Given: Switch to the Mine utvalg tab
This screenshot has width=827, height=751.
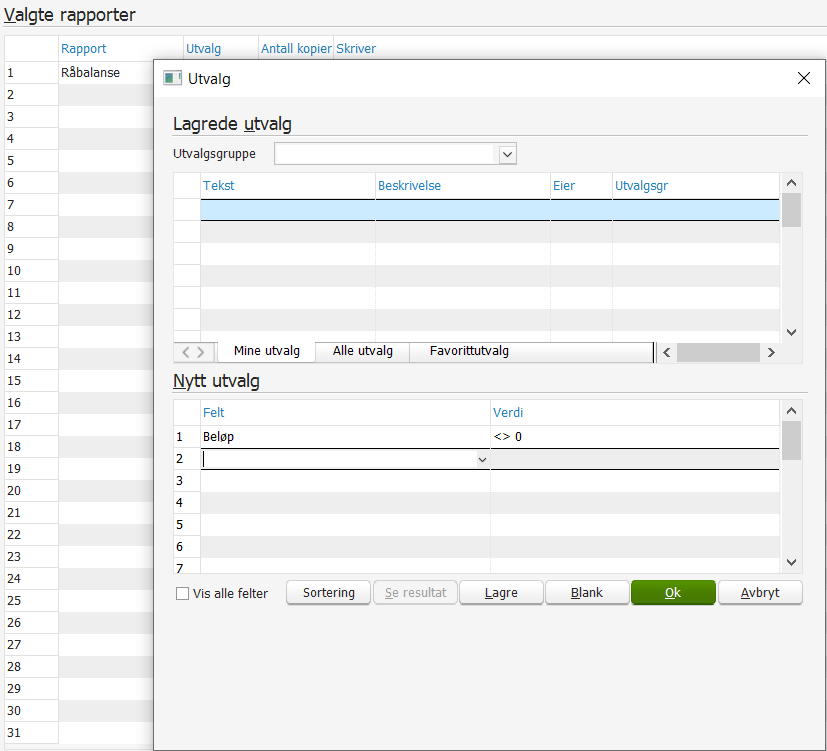Looking at the screenshot, I should pos(266,351).
